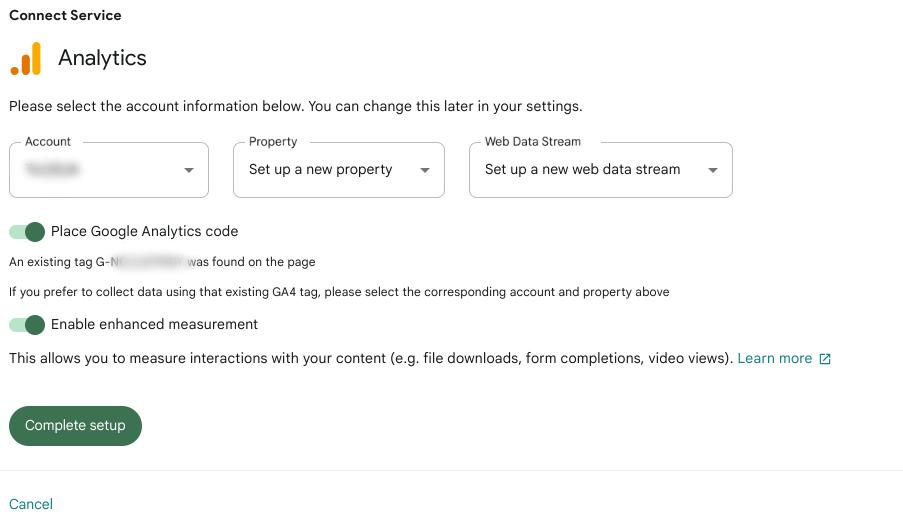Click the Connect Service heading

65,16
